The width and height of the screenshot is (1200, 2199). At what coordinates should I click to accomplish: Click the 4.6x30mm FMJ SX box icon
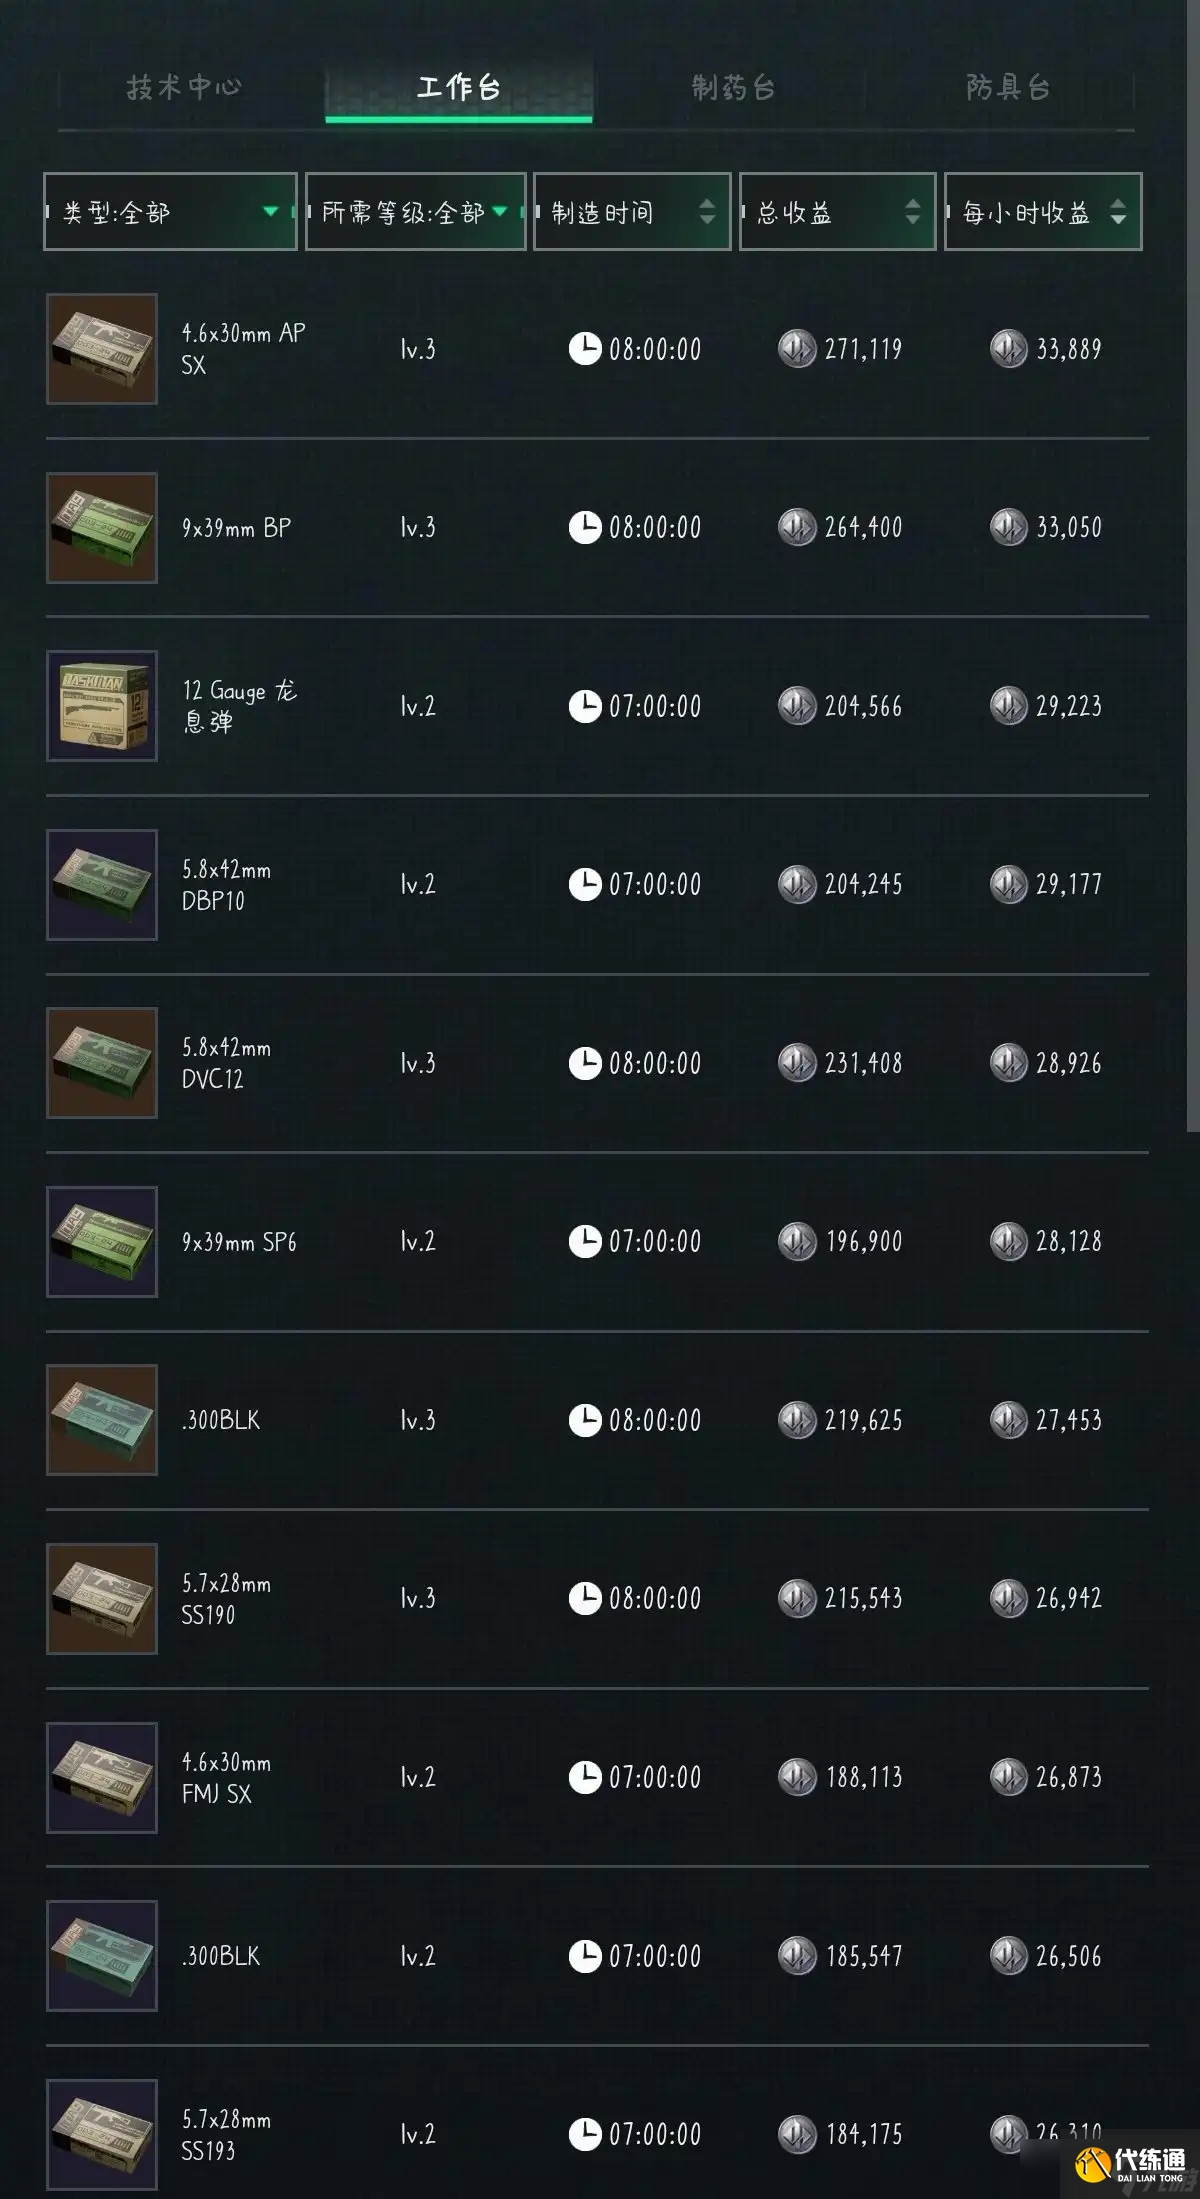[102, 1778]
